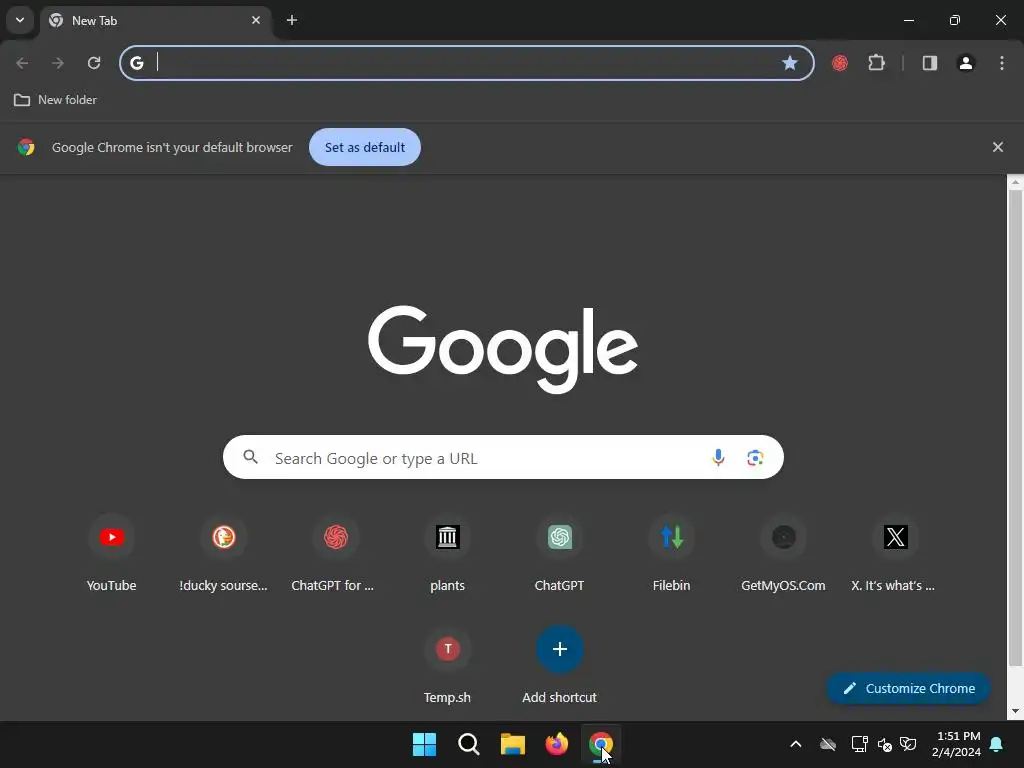Click the search magnifier in the search box

pos(251,457)
